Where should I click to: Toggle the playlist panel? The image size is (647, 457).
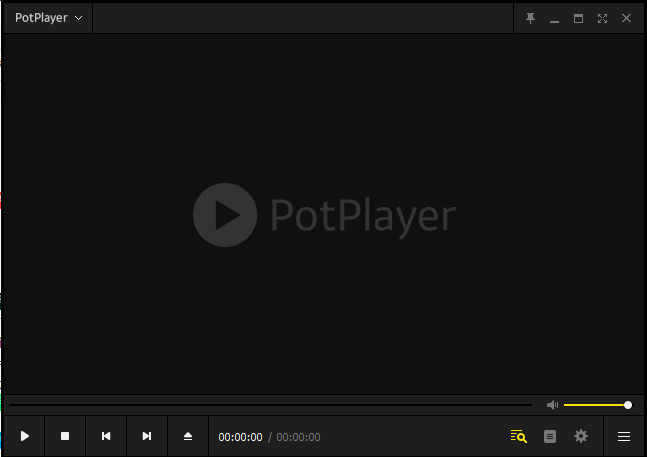coord(550,436)
